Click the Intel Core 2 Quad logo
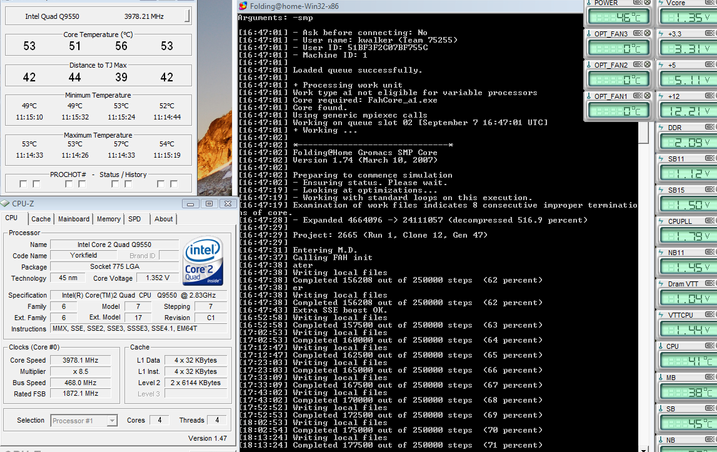This screenshot has width=717, height=452. pyautogui.click(x=203, y=261)
